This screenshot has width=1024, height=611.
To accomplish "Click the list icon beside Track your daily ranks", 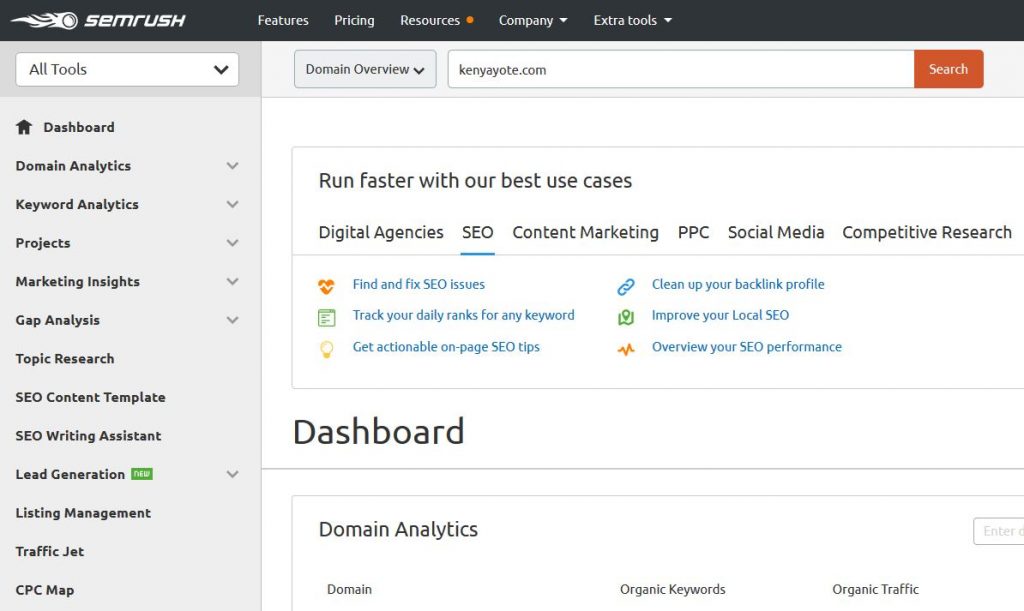I will 326,317.
